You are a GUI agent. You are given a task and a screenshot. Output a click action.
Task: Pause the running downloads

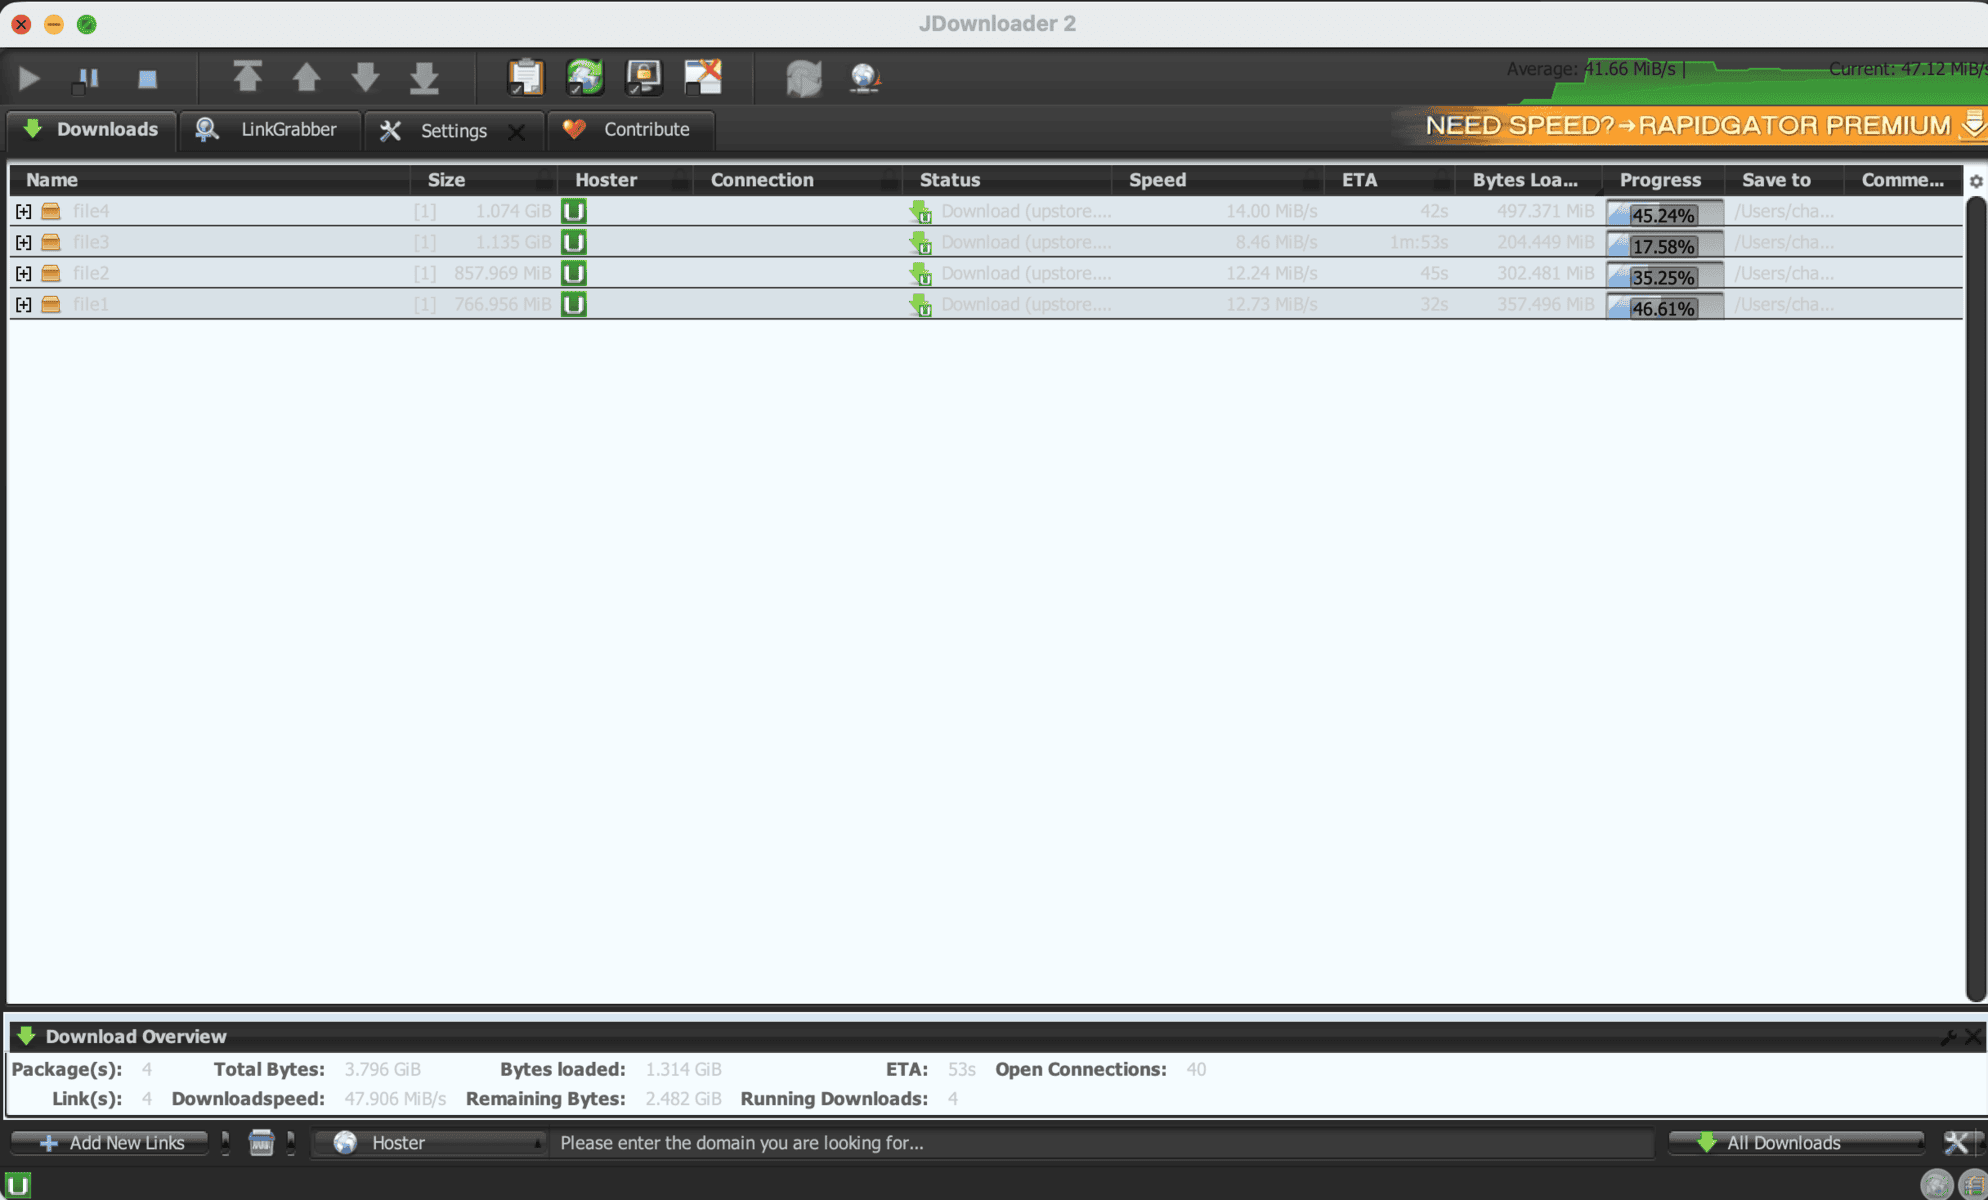pos(87,78)
